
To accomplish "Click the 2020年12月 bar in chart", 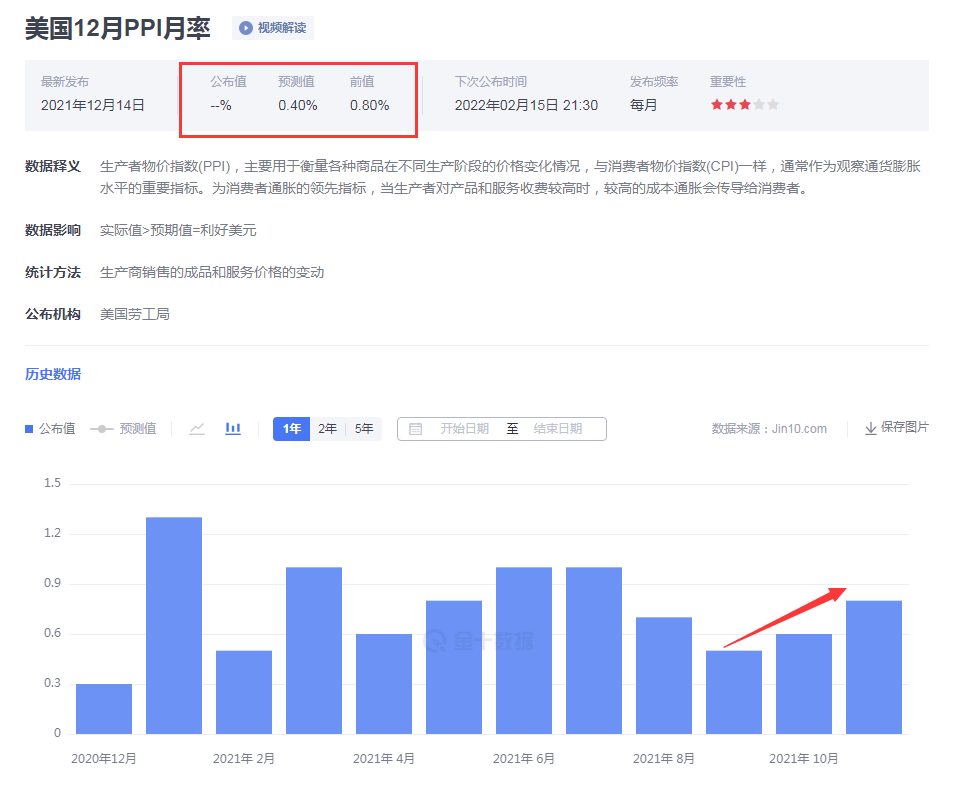I will click(x=104, y=709).
